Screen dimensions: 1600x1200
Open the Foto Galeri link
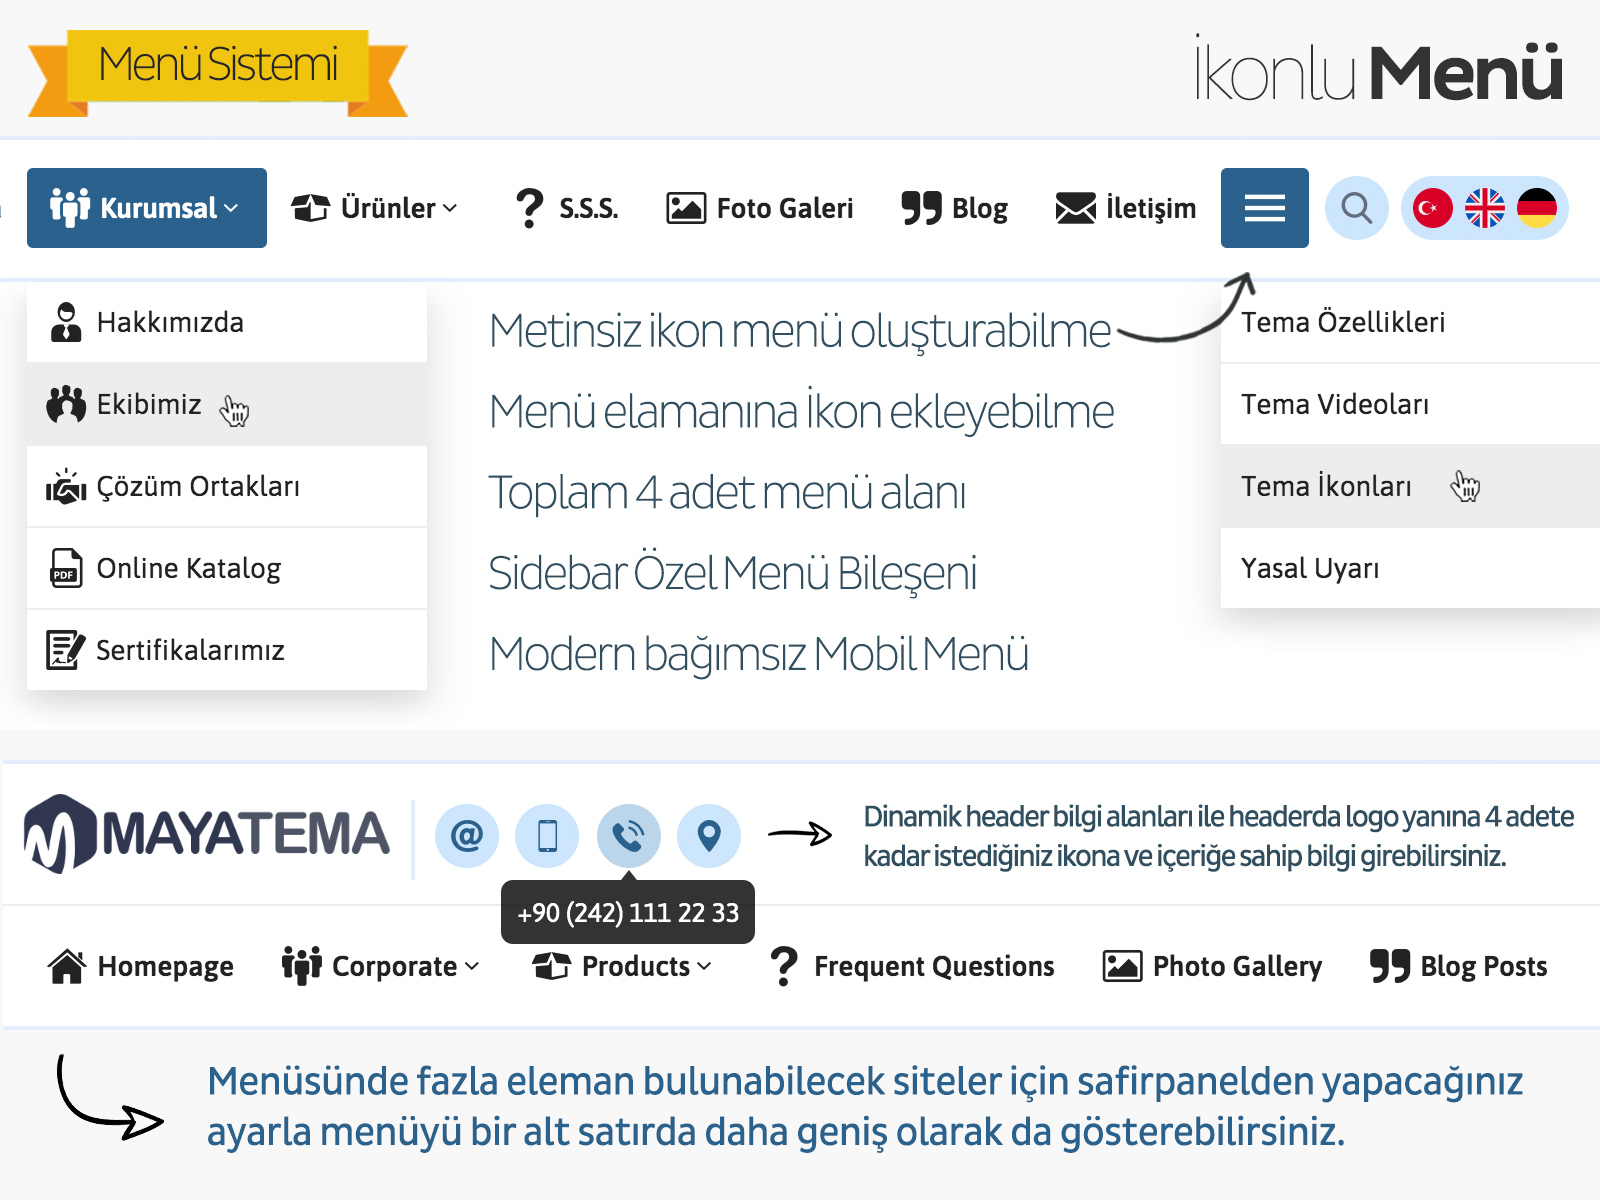(x=785, y=208)
